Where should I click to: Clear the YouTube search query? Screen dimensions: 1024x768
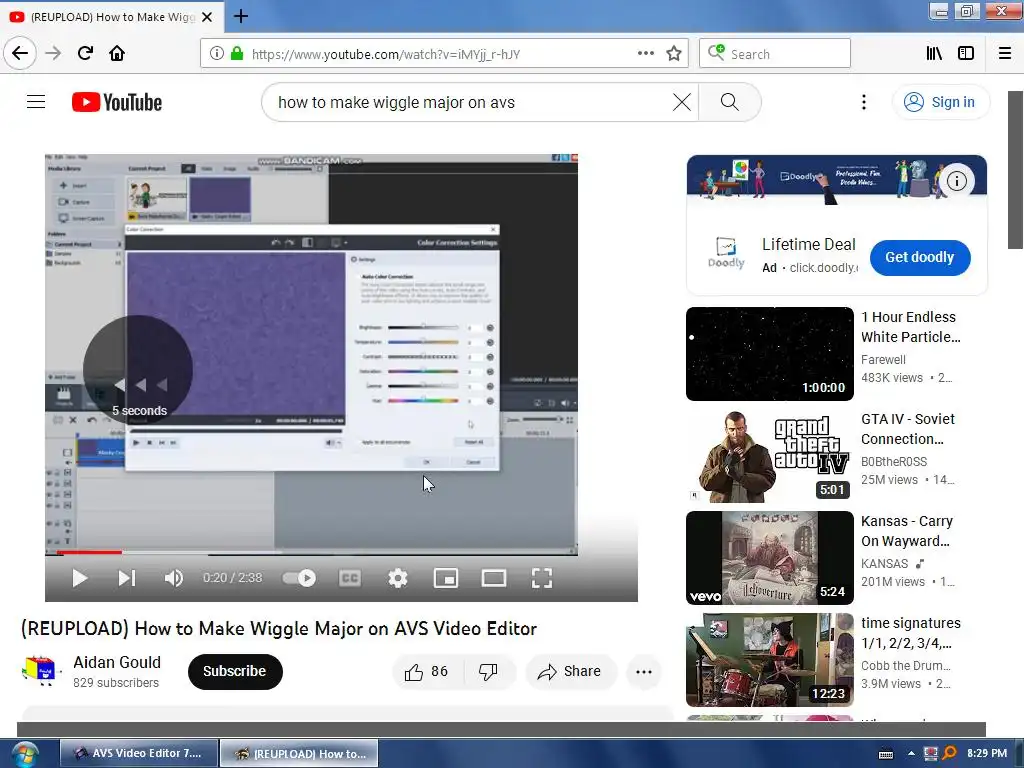pyautogui.click(x=681, y=103)
